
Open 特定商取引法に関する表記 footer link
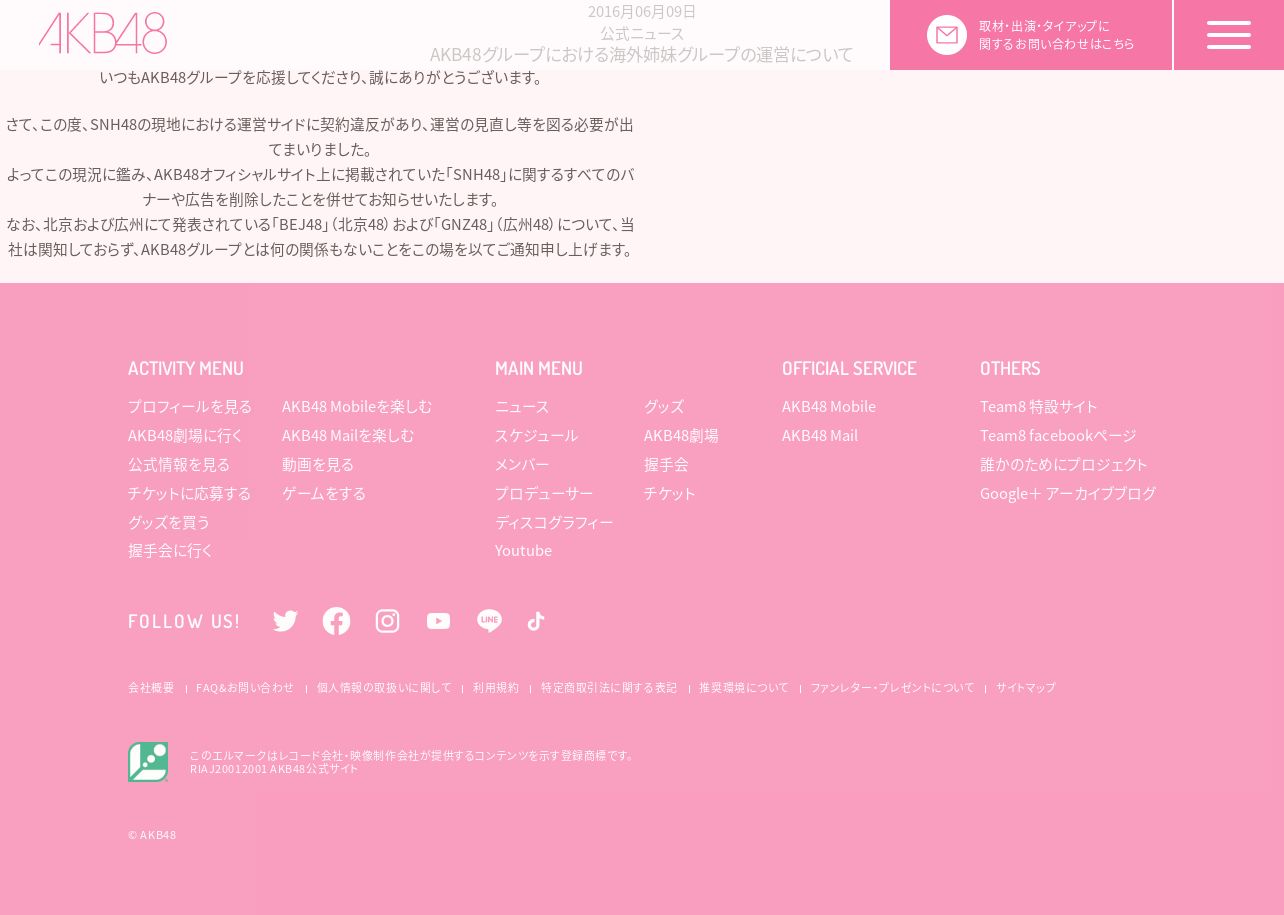click(x=609, y=687)
